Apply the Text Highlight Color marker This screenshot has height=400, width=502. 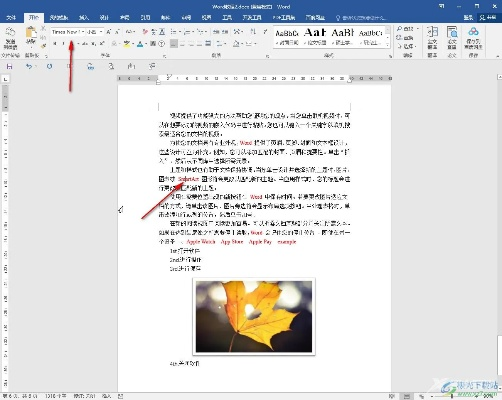click(x=127, y=44)
